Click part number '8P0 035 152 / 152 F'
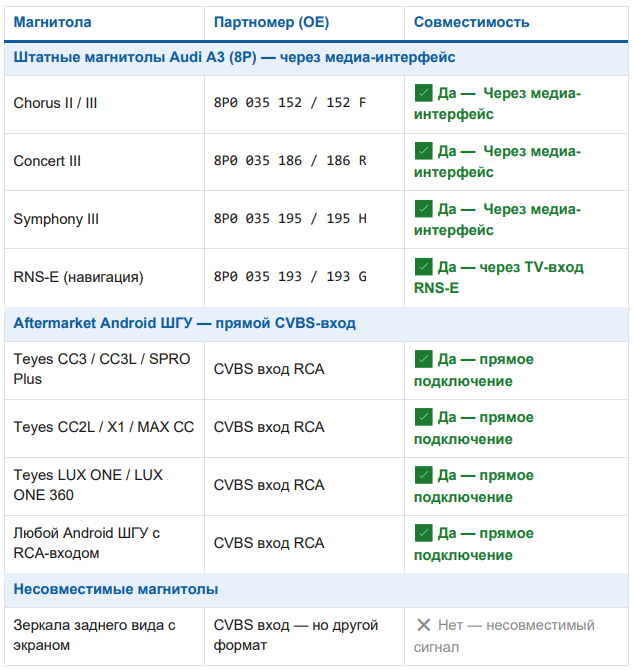The width and height of the screenshot is (633, 670). tap(290, 103)
